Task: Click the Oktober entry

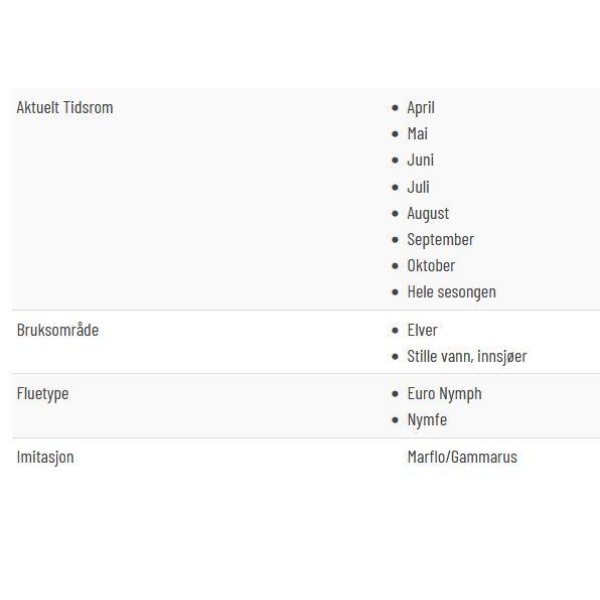Action: [431, 266]
